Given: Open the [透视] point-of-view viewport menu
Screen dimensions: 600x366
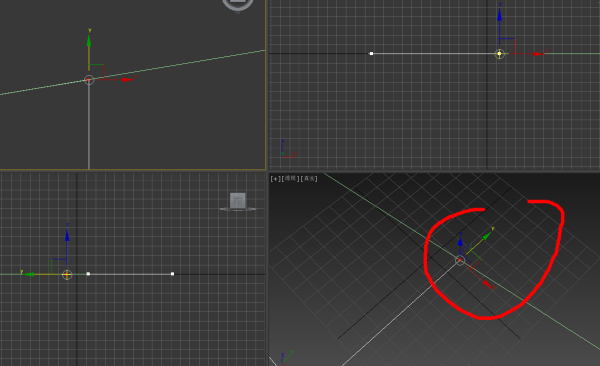Looking at the screenshot, I should pyautogui.click(x=290, y=179).
